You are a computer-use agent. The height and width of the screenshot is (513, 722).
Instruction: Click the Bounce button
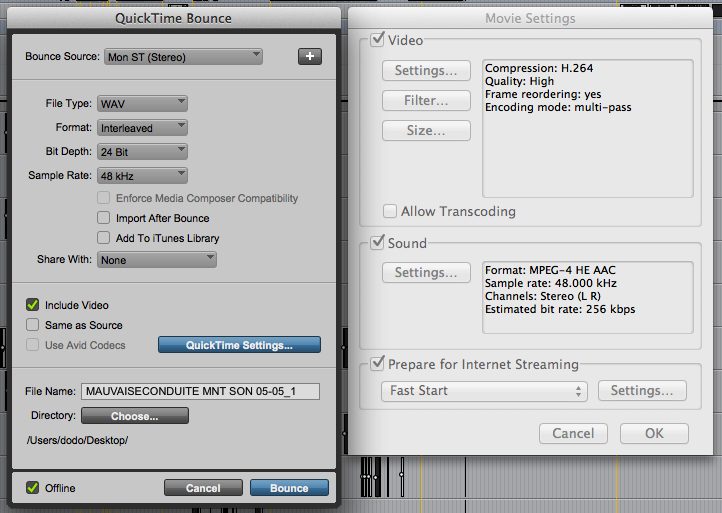point(289,488)
